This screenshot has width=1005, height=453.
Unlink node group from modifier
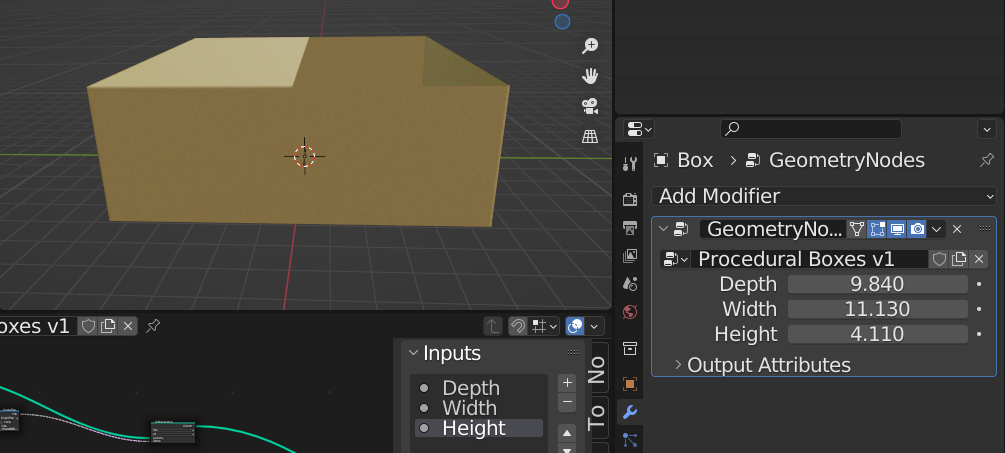[979, 259]
